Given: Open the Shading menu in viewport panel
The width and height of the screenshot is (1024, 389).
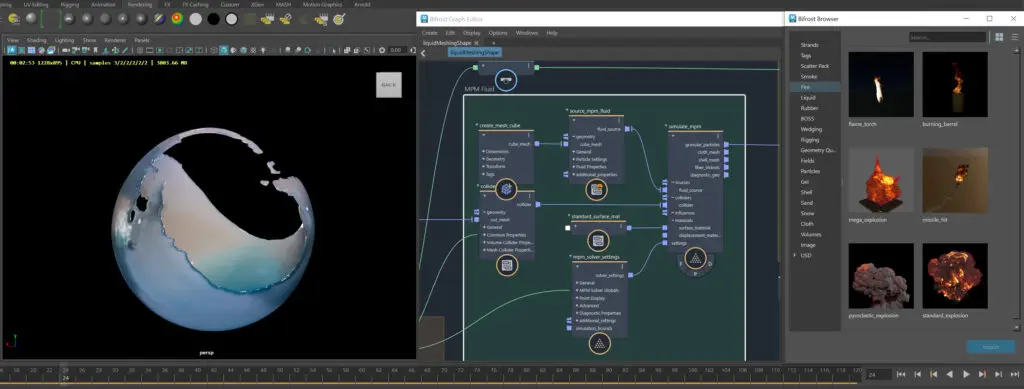Looking at the screenshot, I should click(37, 40).
